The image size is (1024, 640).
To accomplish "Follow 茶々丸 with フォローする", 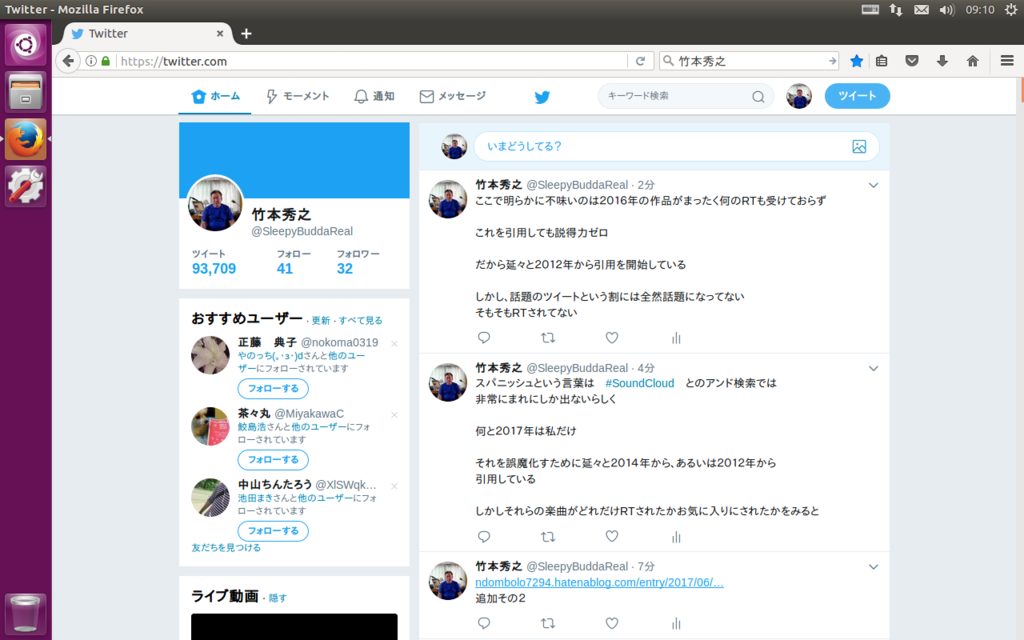I will coord(273,460).
